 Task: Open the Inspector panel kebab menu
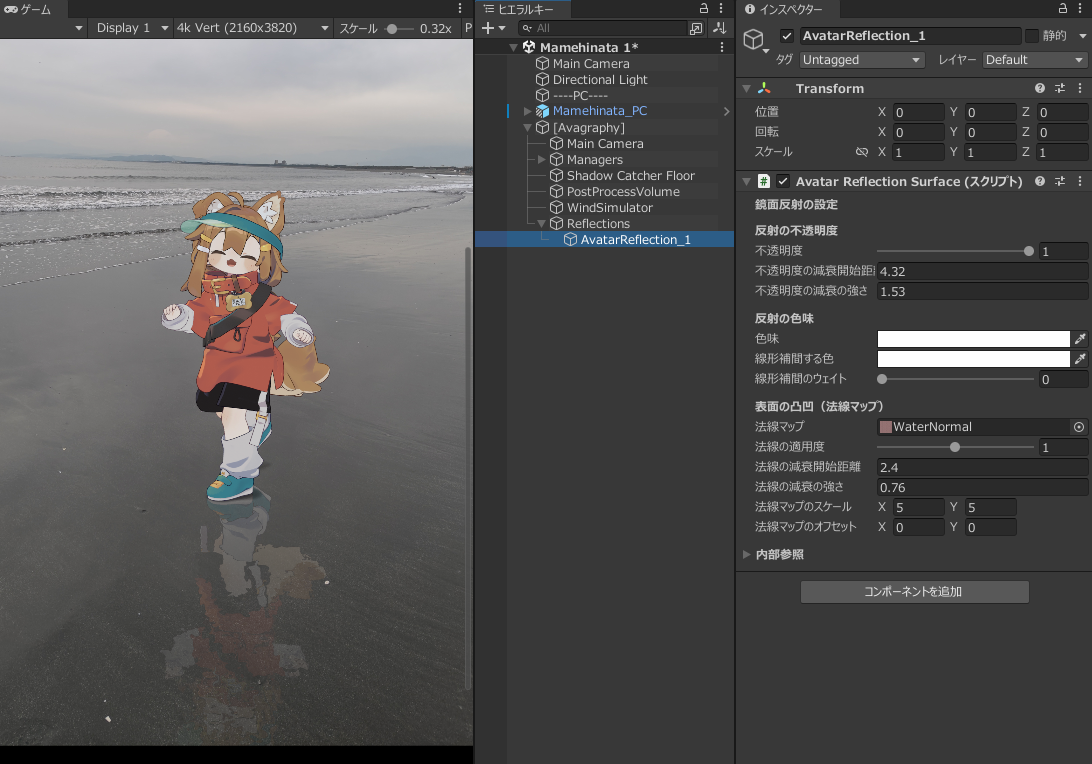1080,8
